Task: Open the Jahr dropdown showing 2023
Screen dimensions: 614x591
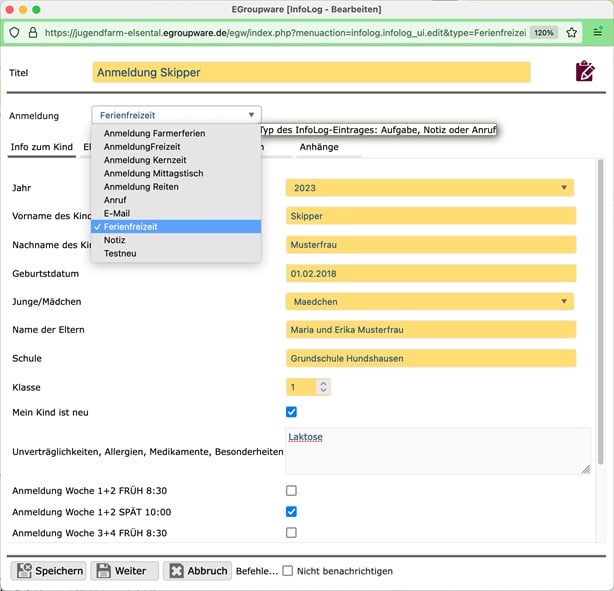Action: pos(429,187)
